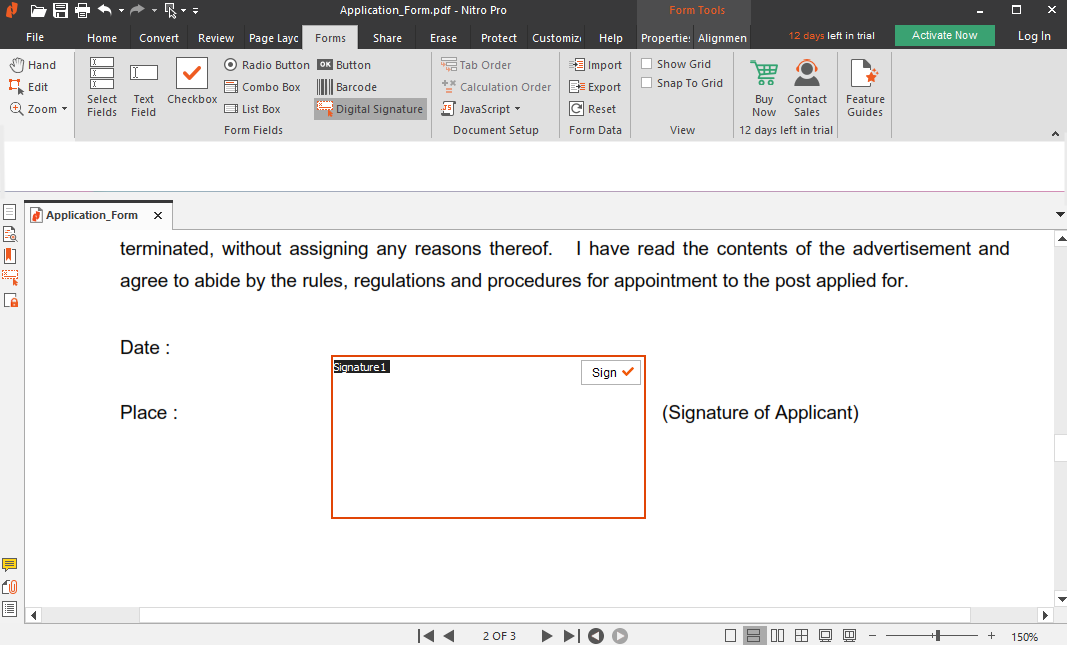Click the Sign button on Signature1 field
This screenshot has width=1067, height=645.
610,372
